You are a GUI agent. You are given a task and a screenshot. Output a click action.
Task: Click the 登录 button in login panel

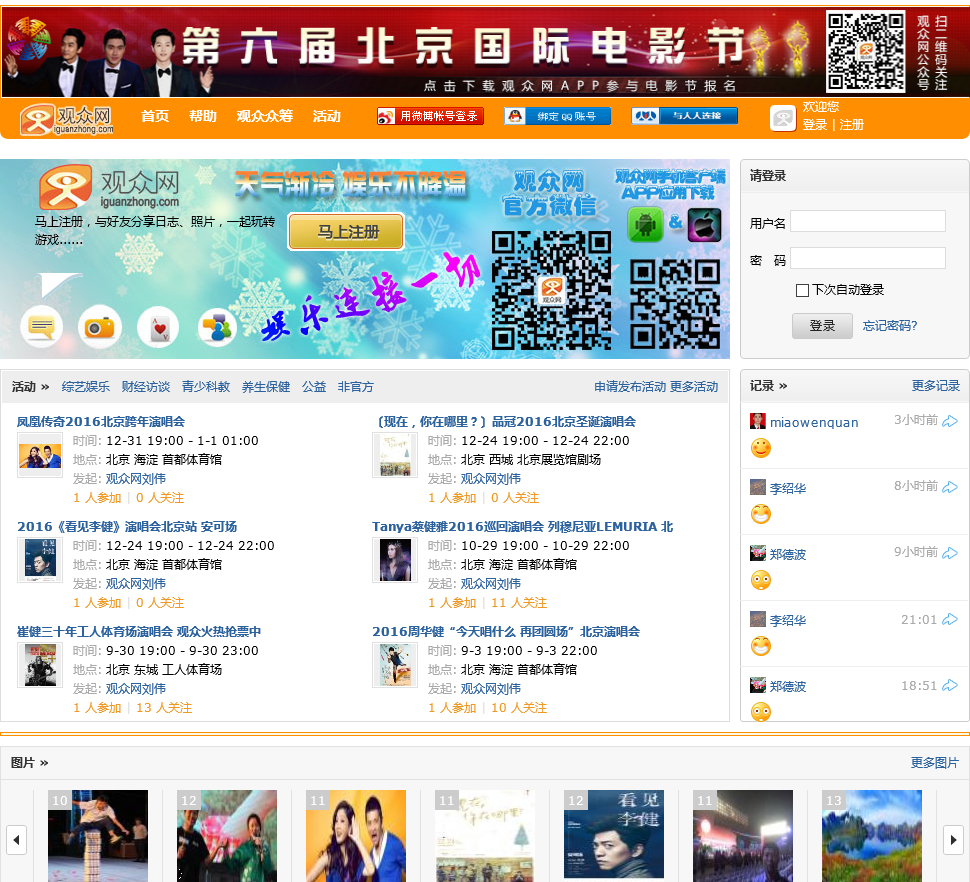click(x=822, y=326)
